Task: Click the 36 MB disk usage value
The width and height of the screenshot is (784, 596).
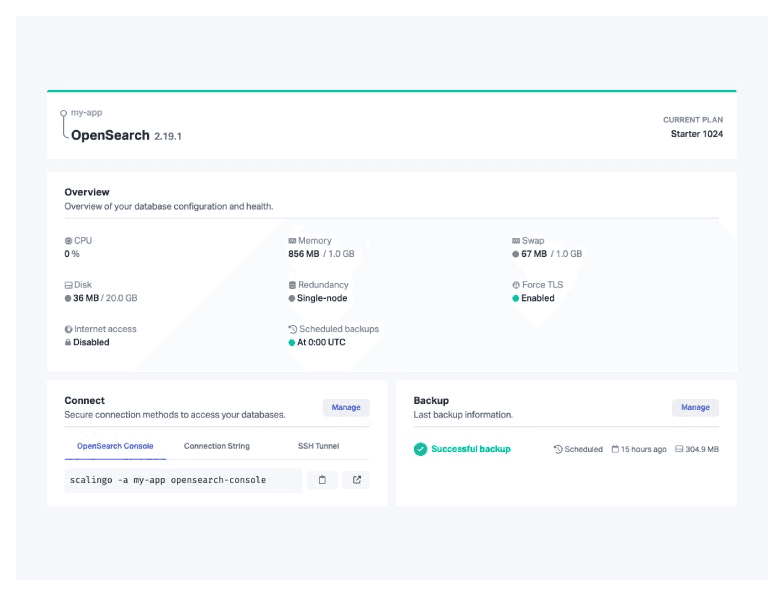Action: coord(86,298)
